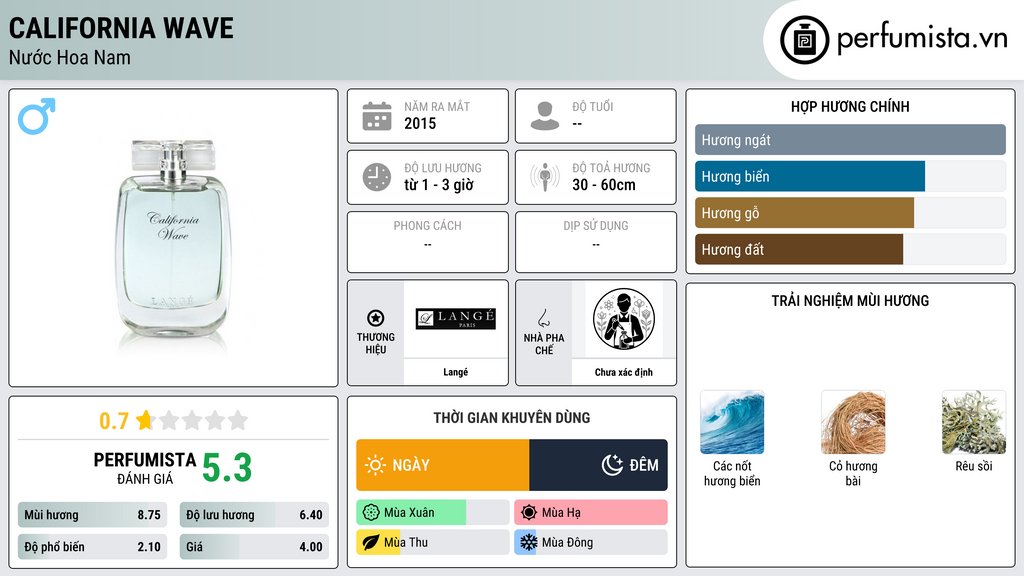This screenshot has height=576, width=1024.
Task: Click the perfumista.vn bottle logo icon
Action: [804, 40]
